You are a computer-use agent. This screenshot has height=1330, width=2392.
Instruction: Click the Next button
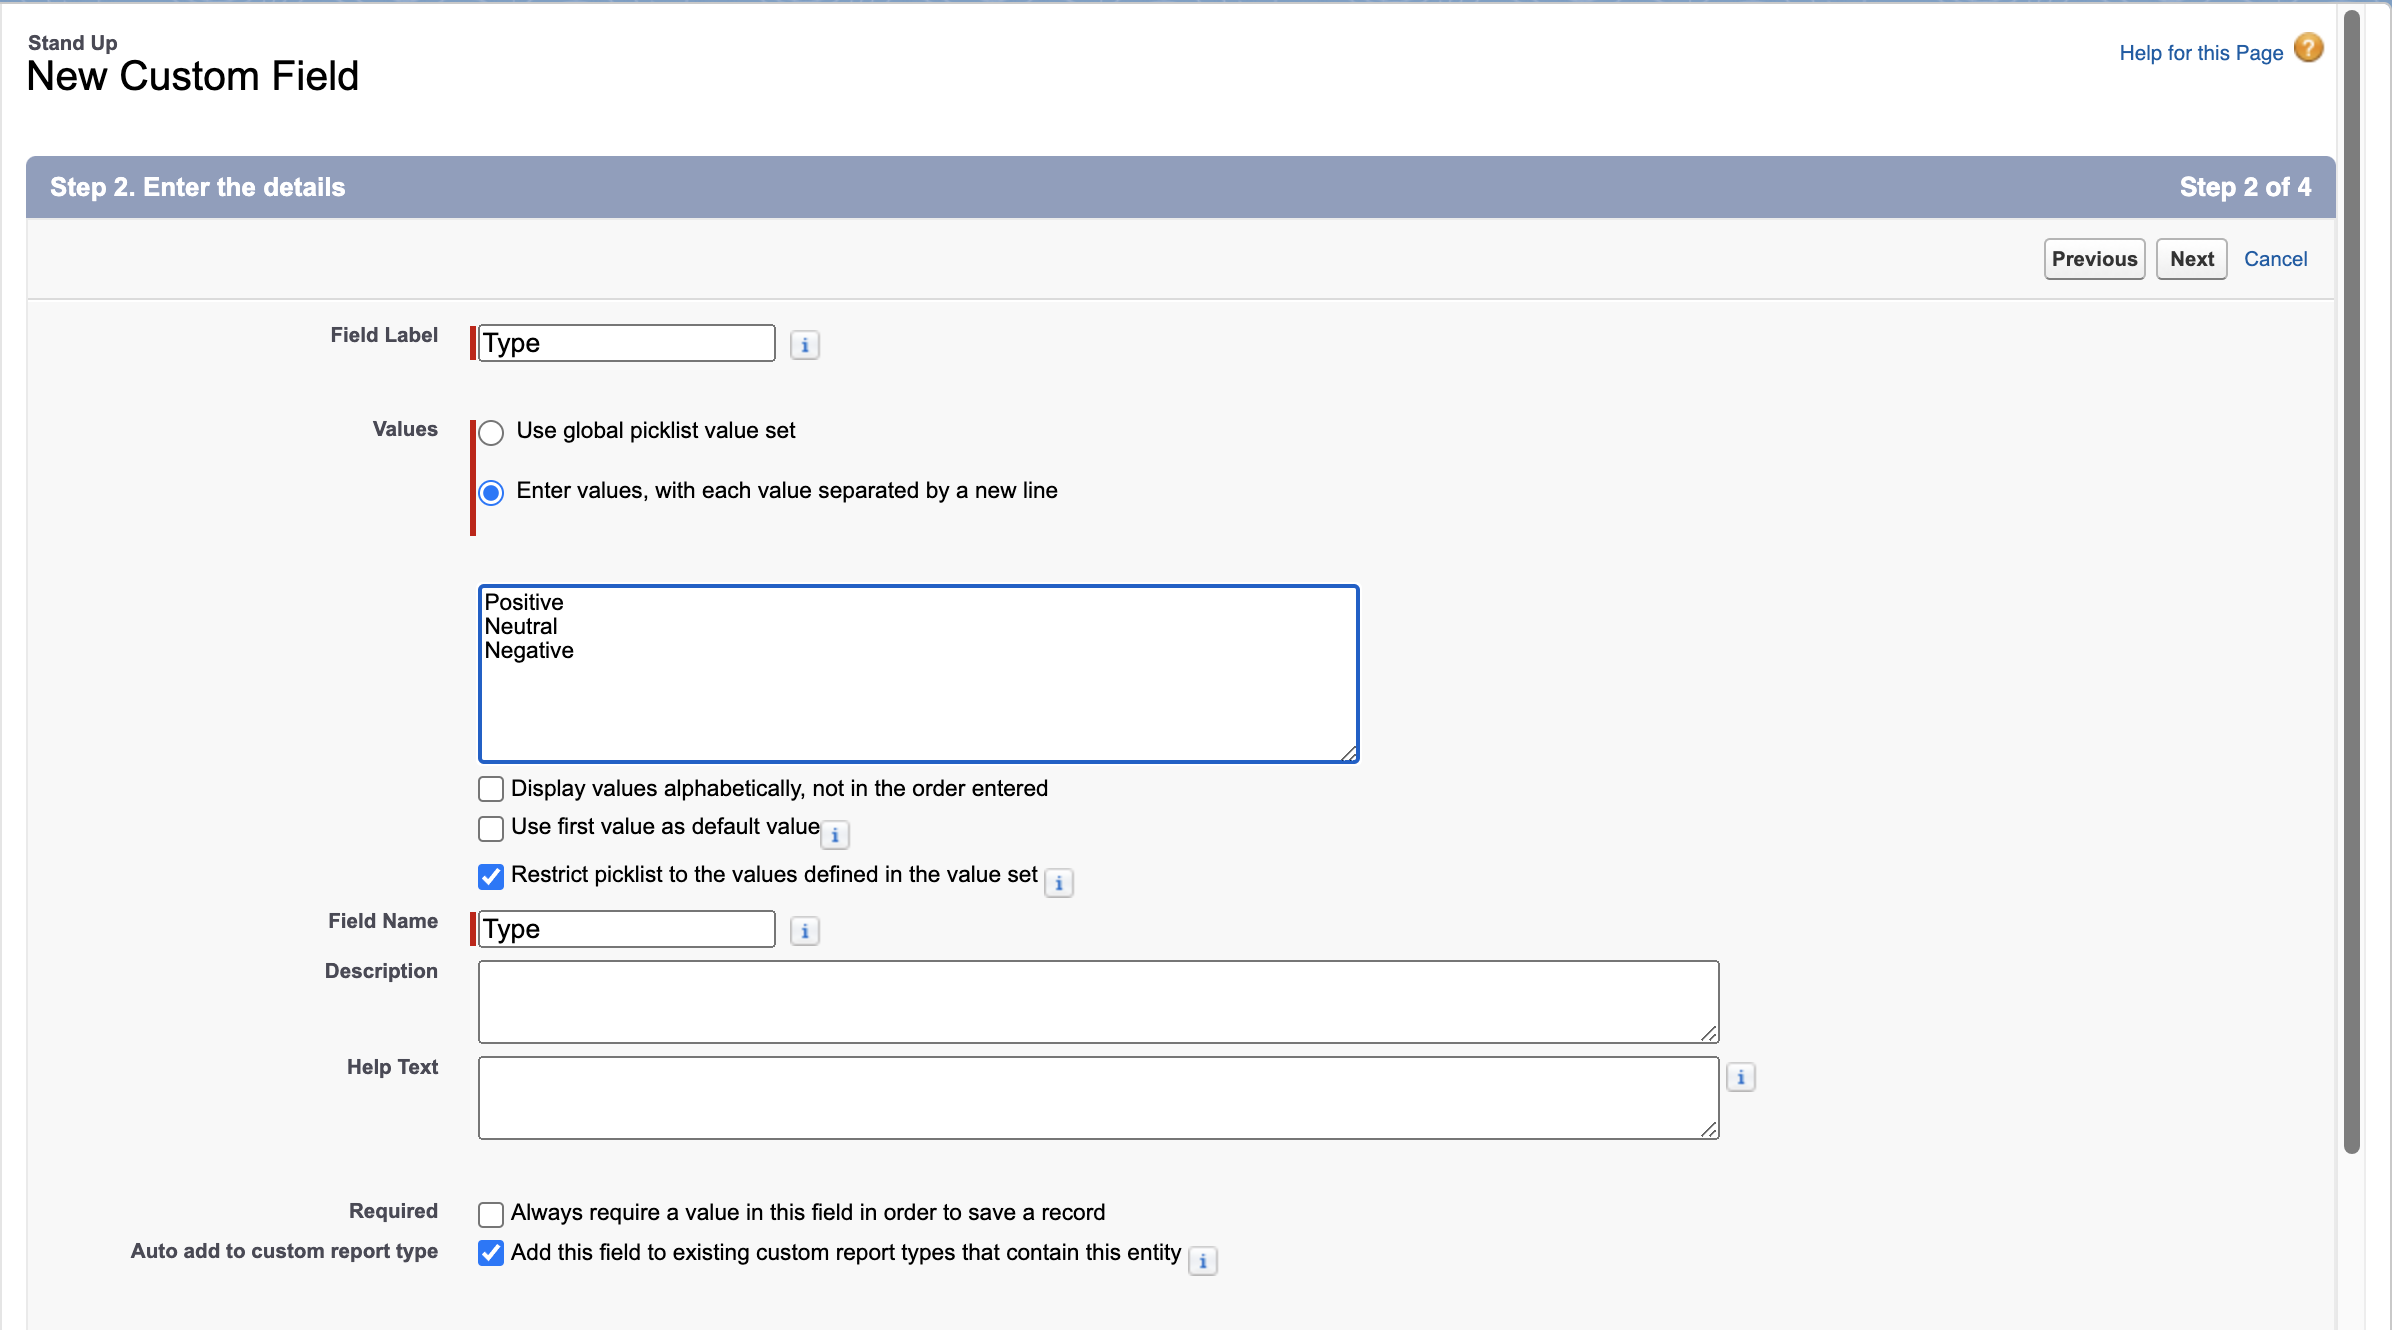pyautogui.click(x=2191, y=259)
